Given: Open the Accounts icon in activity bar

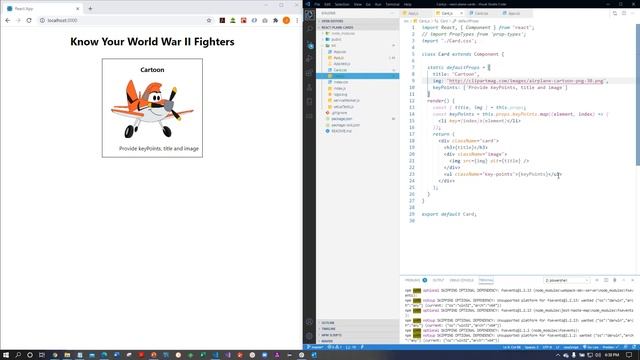Looking at the screenshot, I should (309, 322).
